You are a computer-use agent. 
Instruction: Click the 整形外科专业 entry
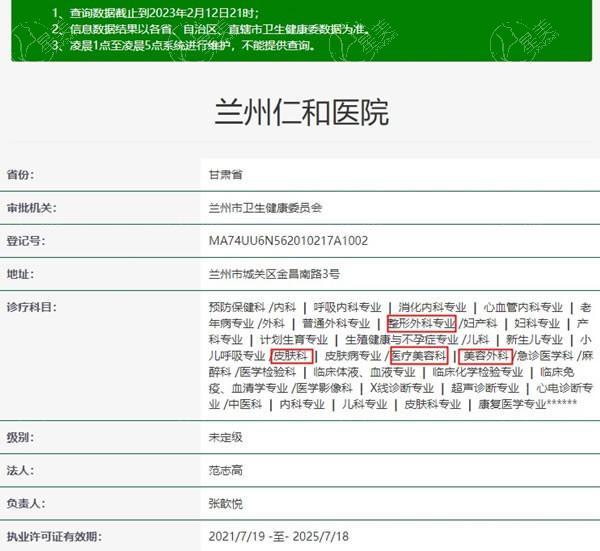click(x=421, y=323)
